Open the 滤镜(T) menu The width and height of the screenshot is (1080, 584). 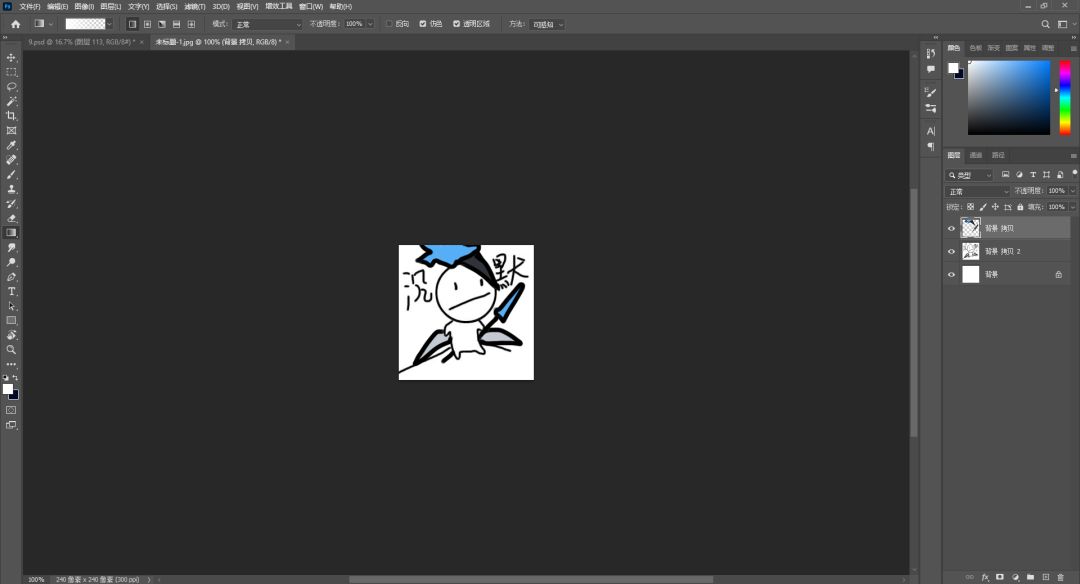pos(194,6)
